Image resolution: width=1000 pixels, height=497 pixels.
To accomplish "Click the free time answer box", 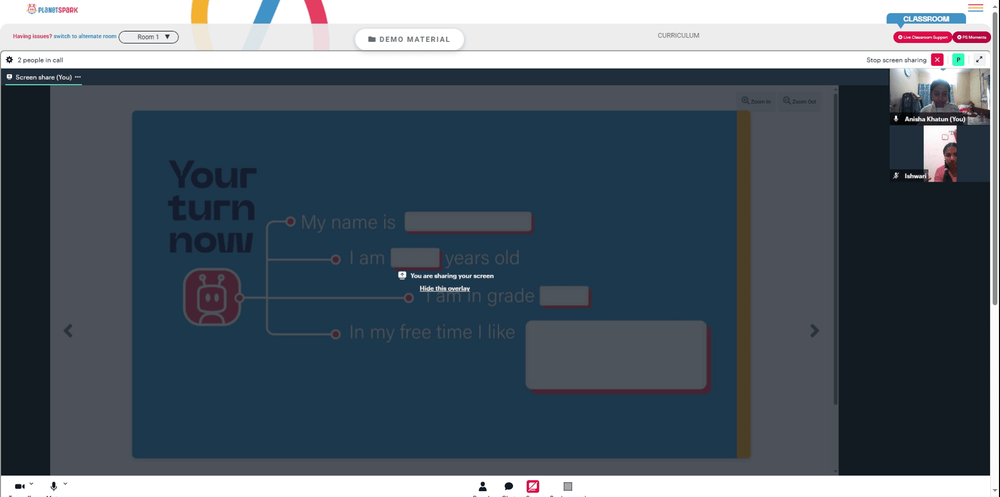I will (616, 355).
